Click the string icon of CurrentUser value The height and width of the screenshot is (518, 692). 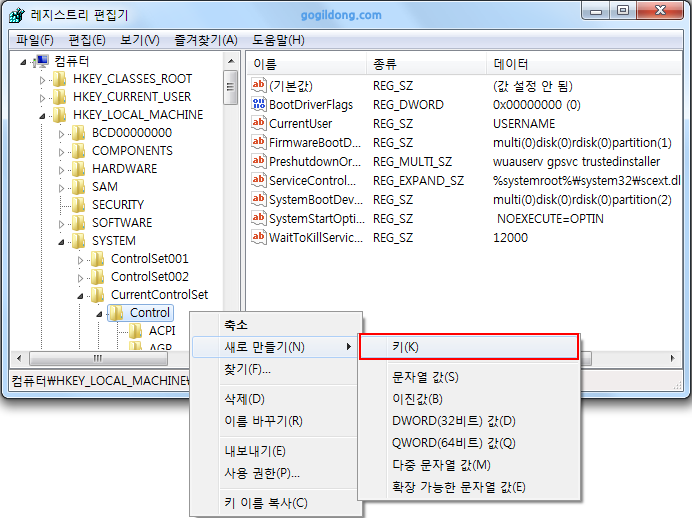(x=259, y=123)
